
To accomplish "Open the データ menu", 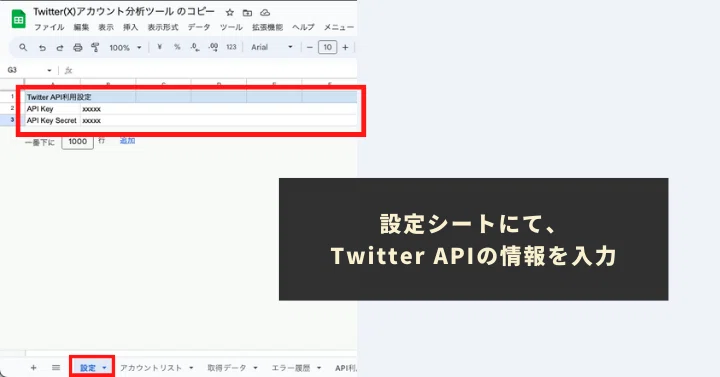I will (199, 27).
